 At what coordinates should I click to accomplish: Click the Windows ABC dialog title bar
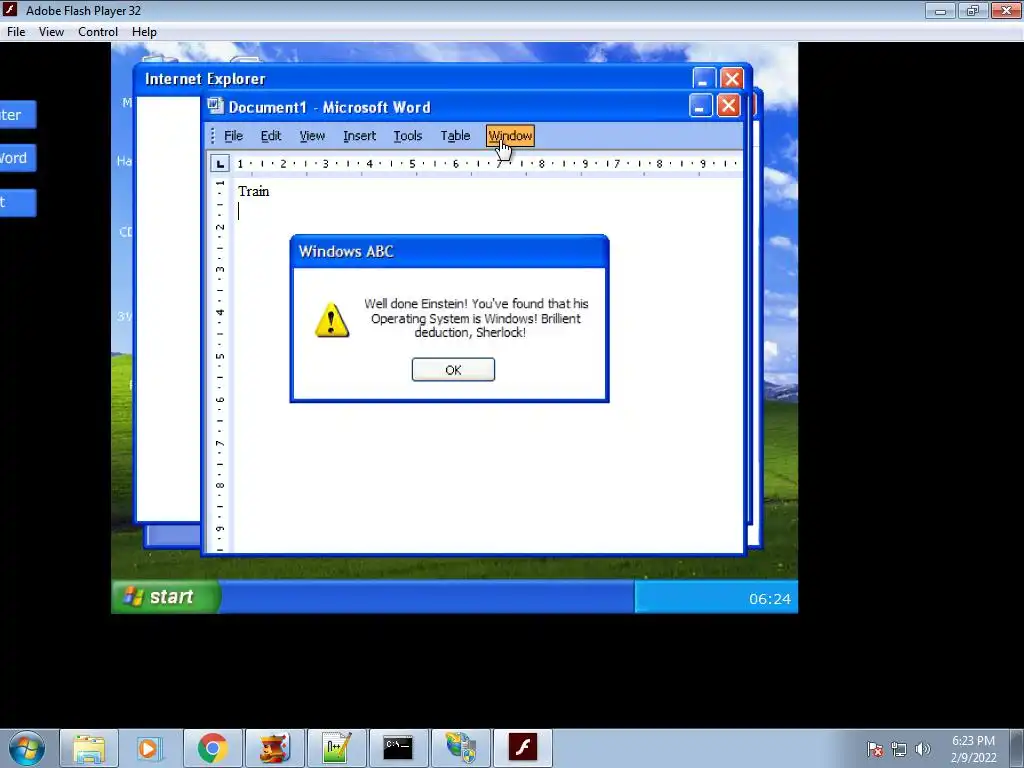point(449,251)
